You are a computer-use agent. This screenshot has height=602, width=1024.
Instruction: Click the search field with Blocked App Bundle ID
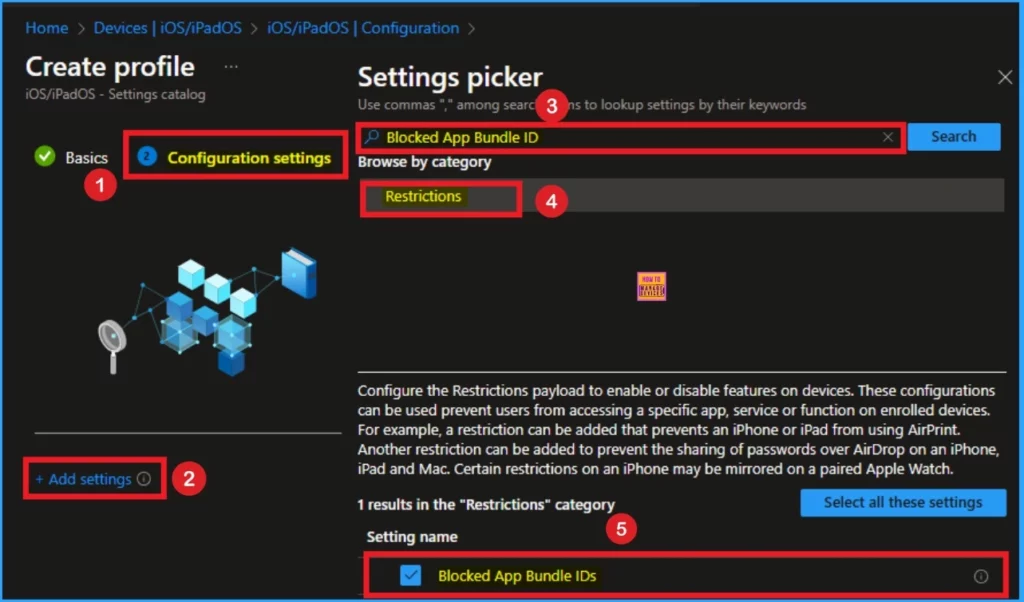tap(631, 137)
